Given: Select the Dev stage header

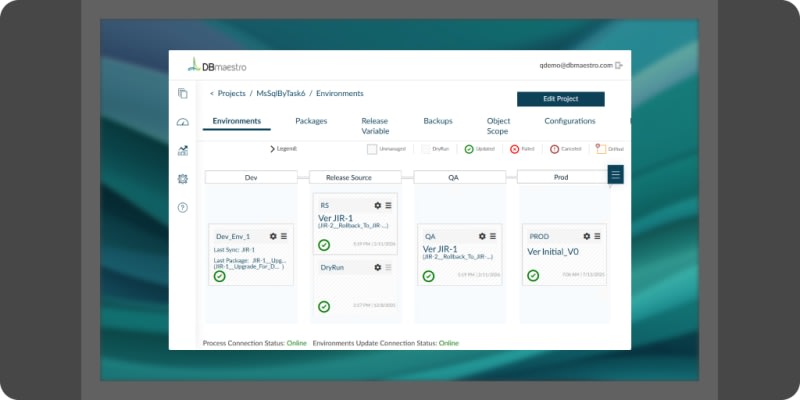Looking at the screenshot, I should click(251, 177).
